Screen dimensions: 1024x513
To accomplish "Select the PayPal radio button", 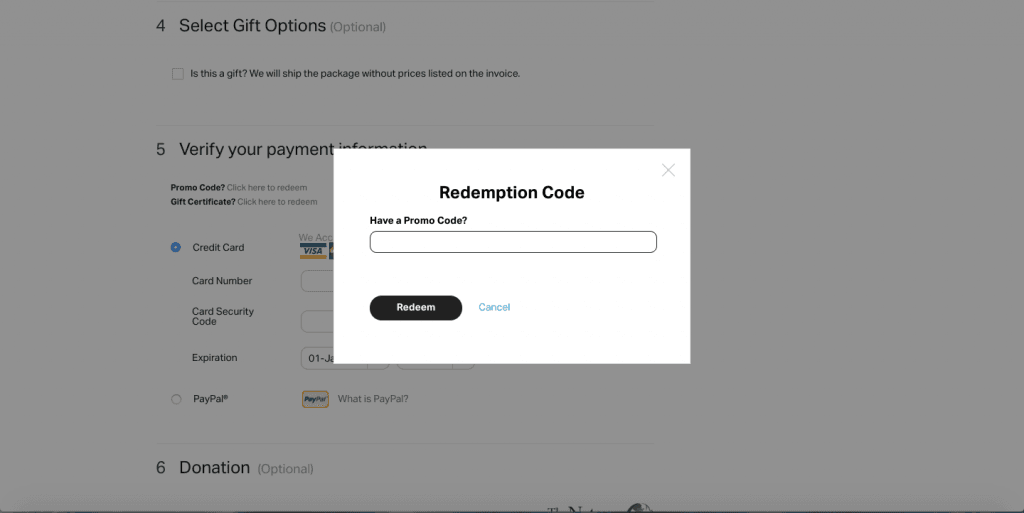I will click(176, 399).
